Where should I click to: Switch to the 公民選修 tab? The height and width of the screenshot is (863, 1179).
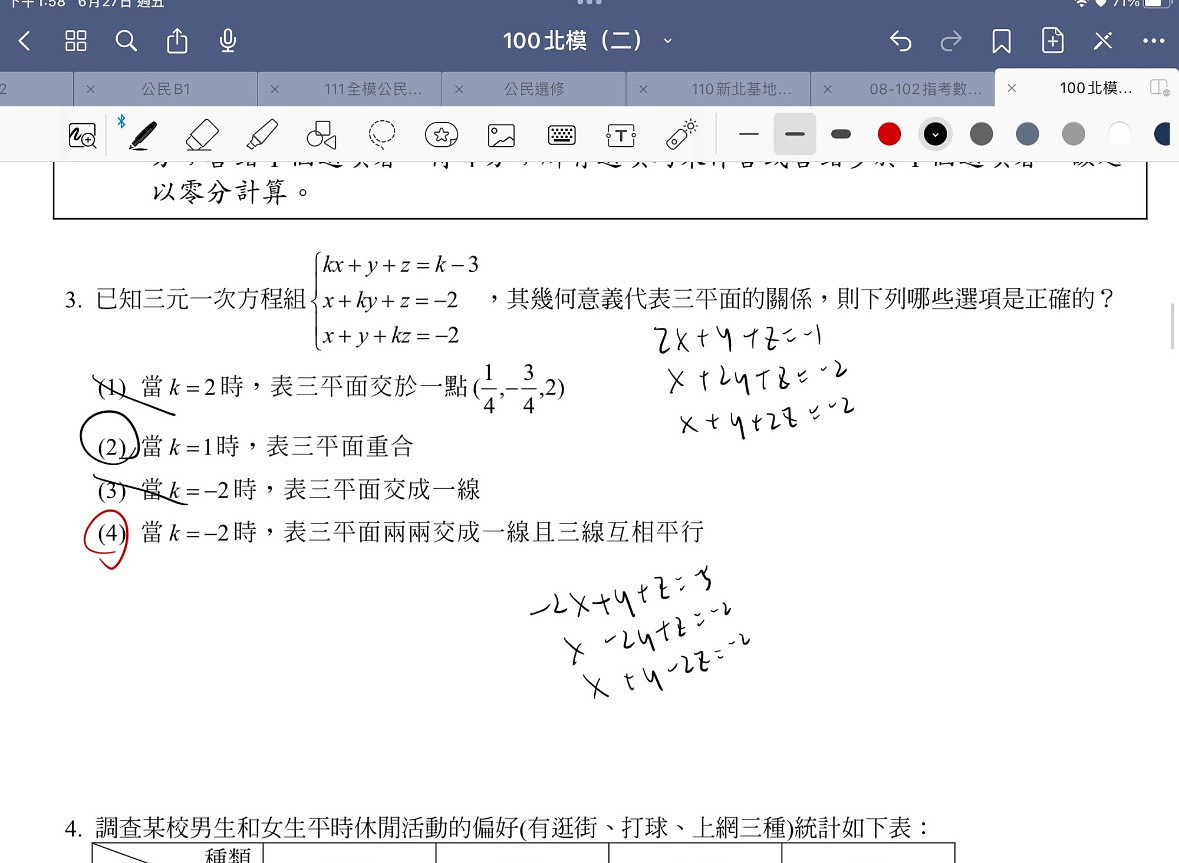[x=534, y=89]
